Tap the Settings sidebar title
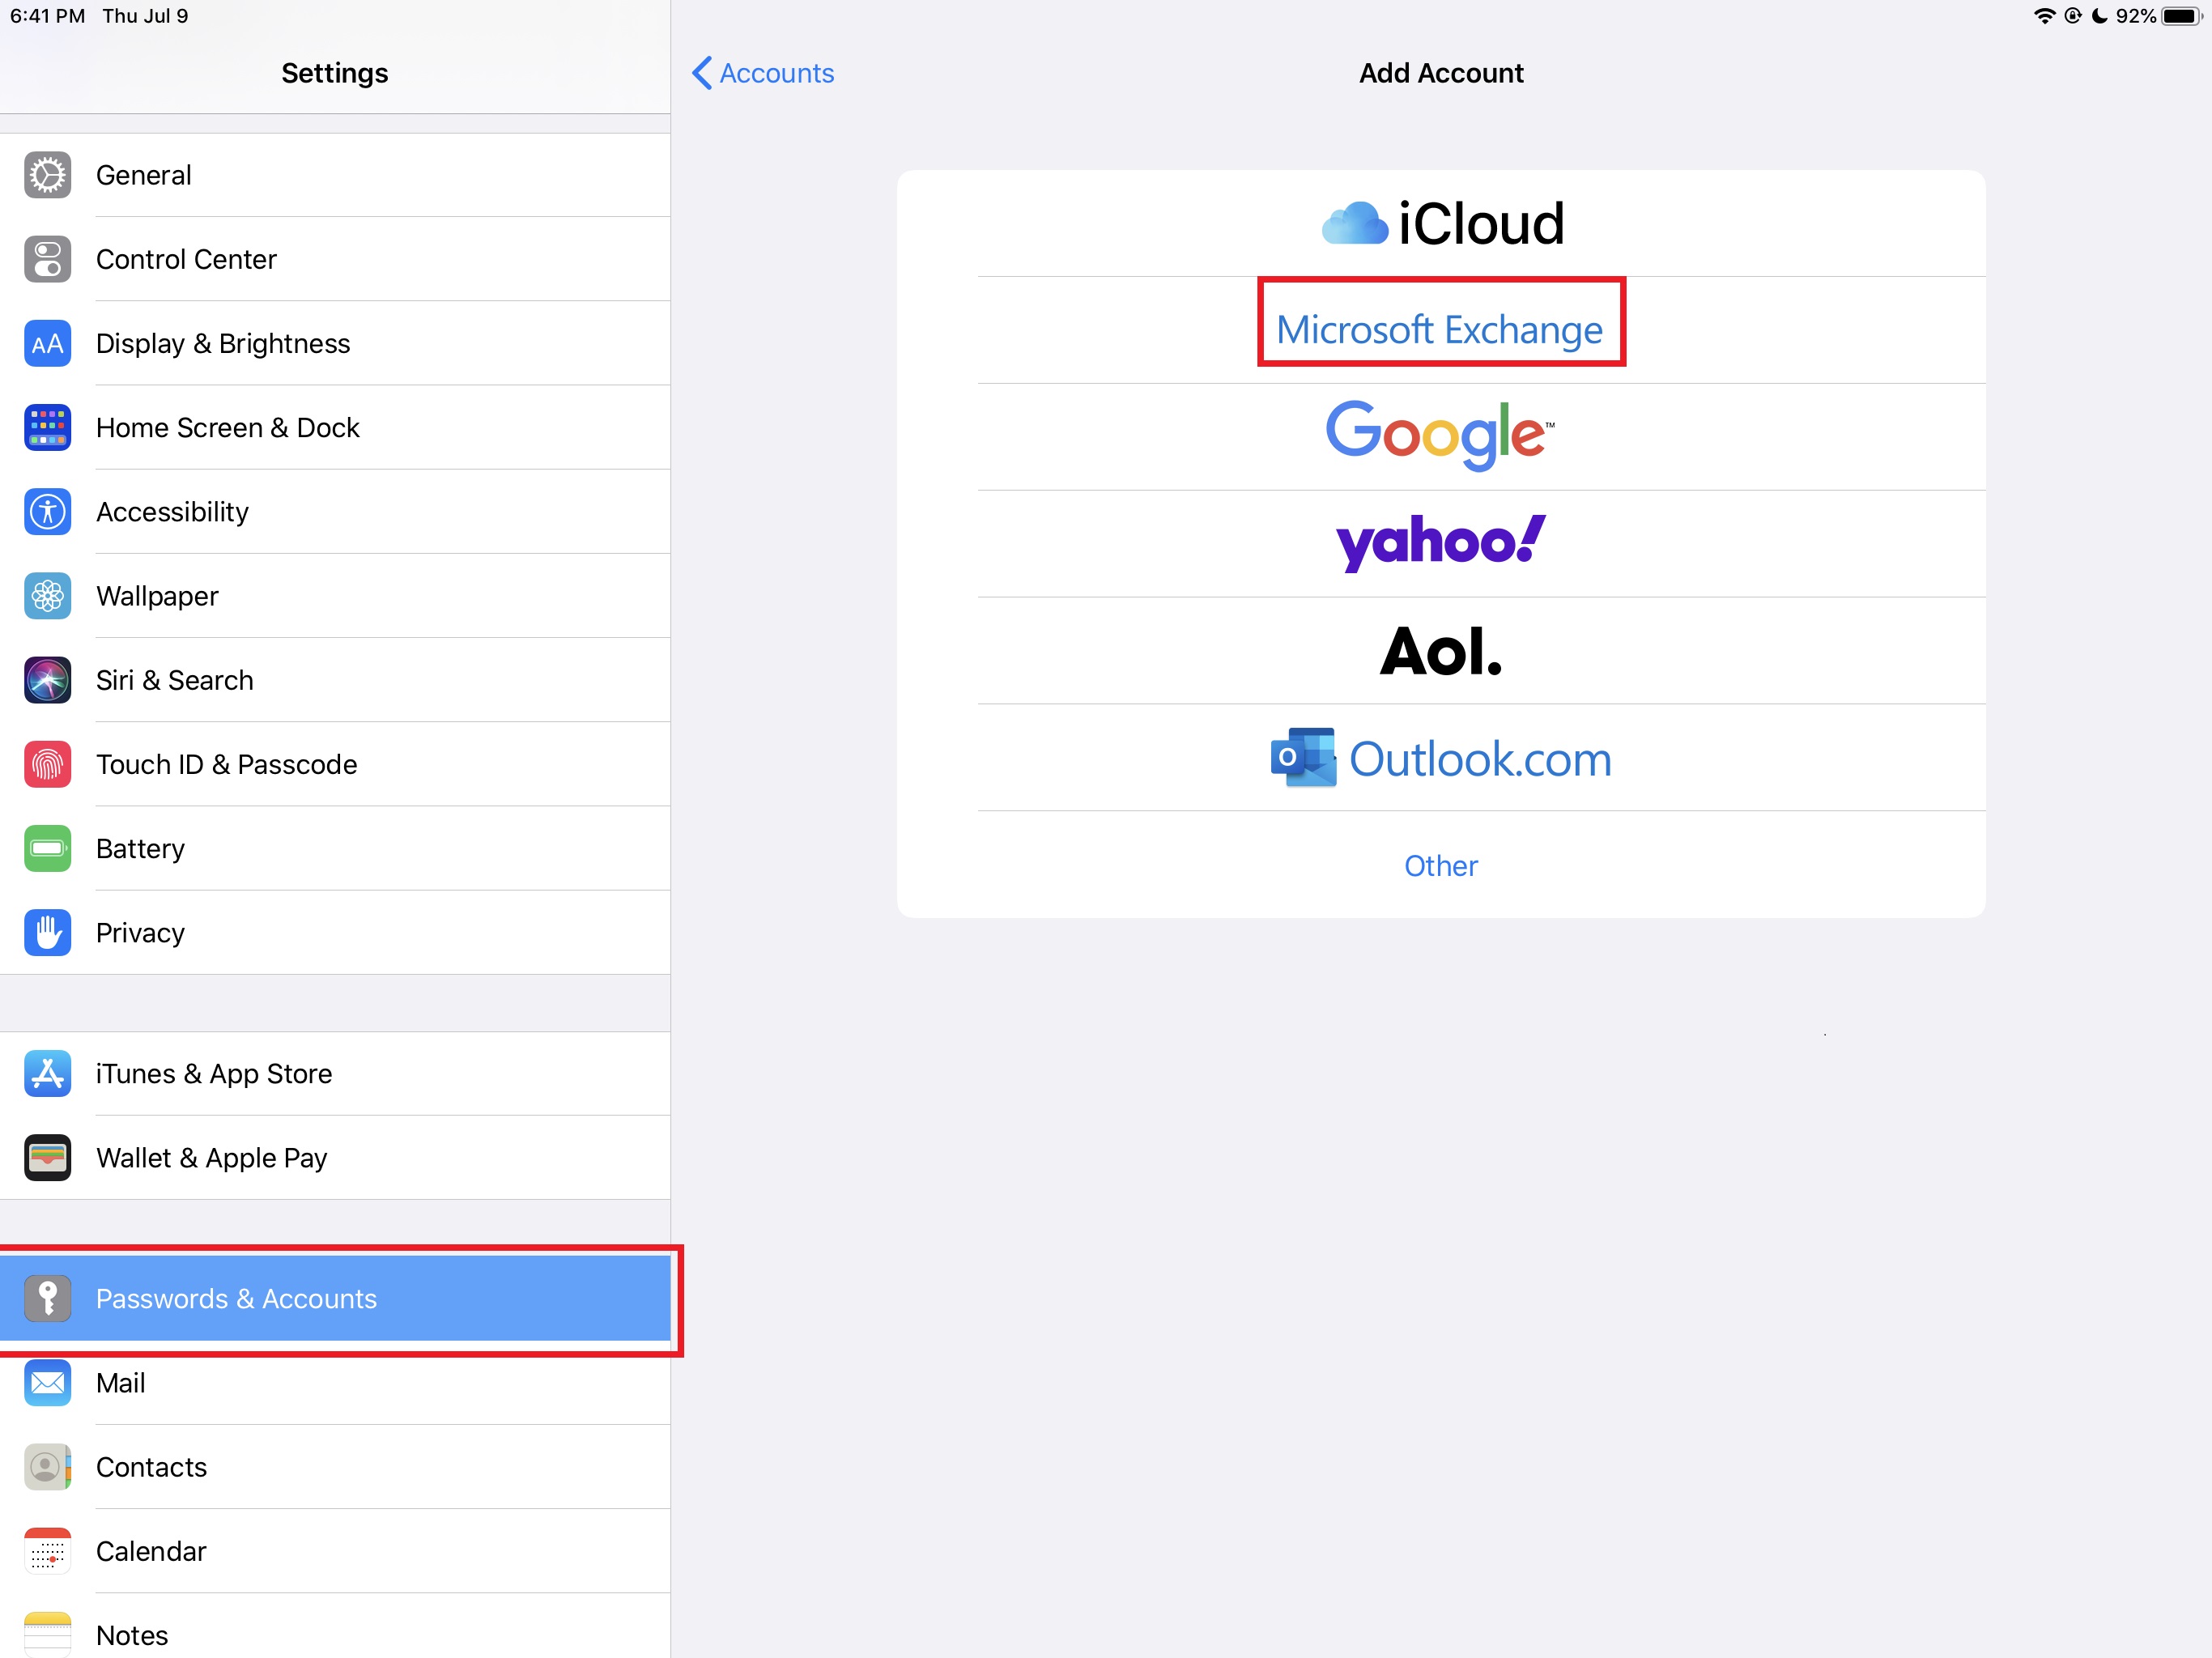2212x1658 pixels. (334, 73)
